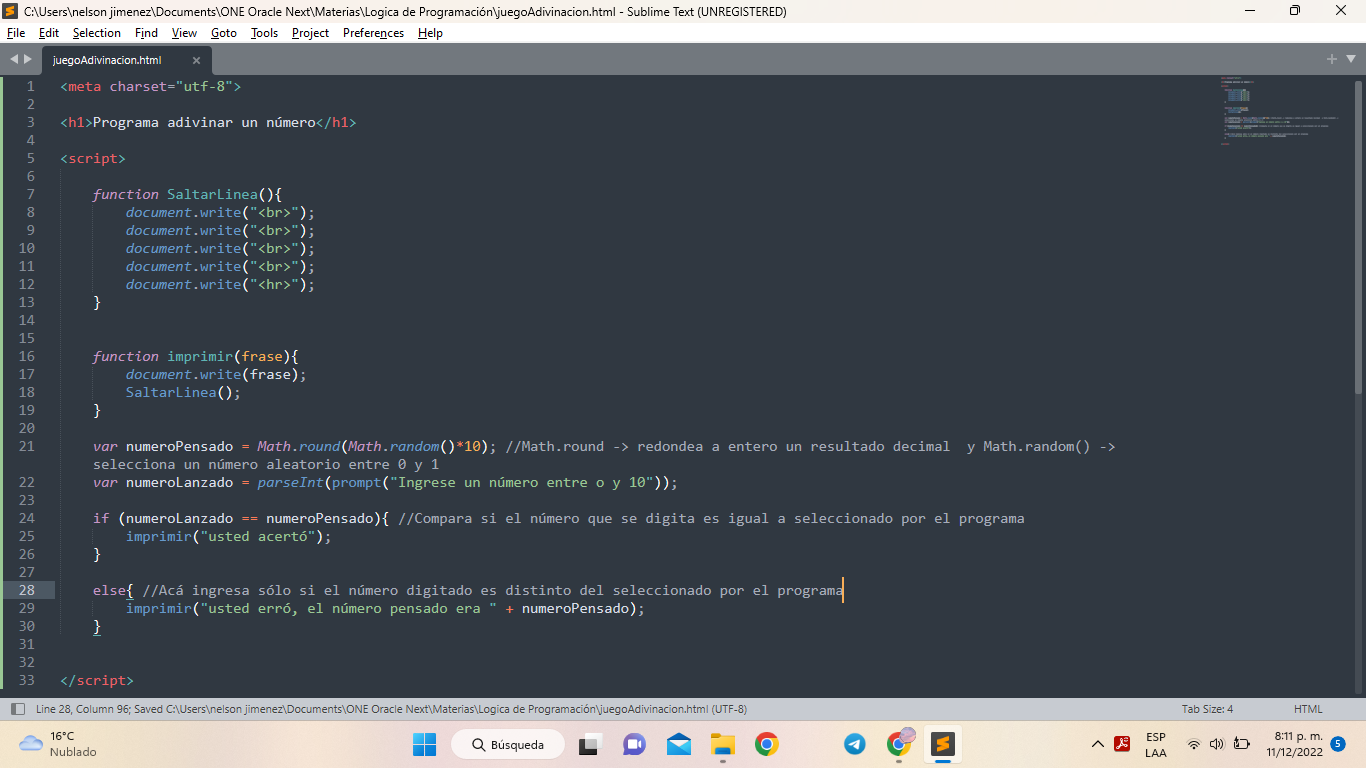Click the Adobe Acrobat tray icon
Image resolution: width=1366 pixels, height=768 pixels.
[1123, 744]
